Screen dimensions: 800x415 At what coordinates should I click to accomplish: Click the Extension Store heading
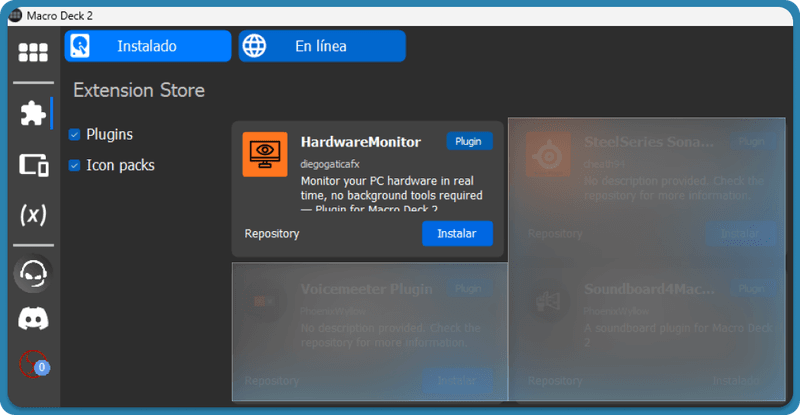(139, 90)
